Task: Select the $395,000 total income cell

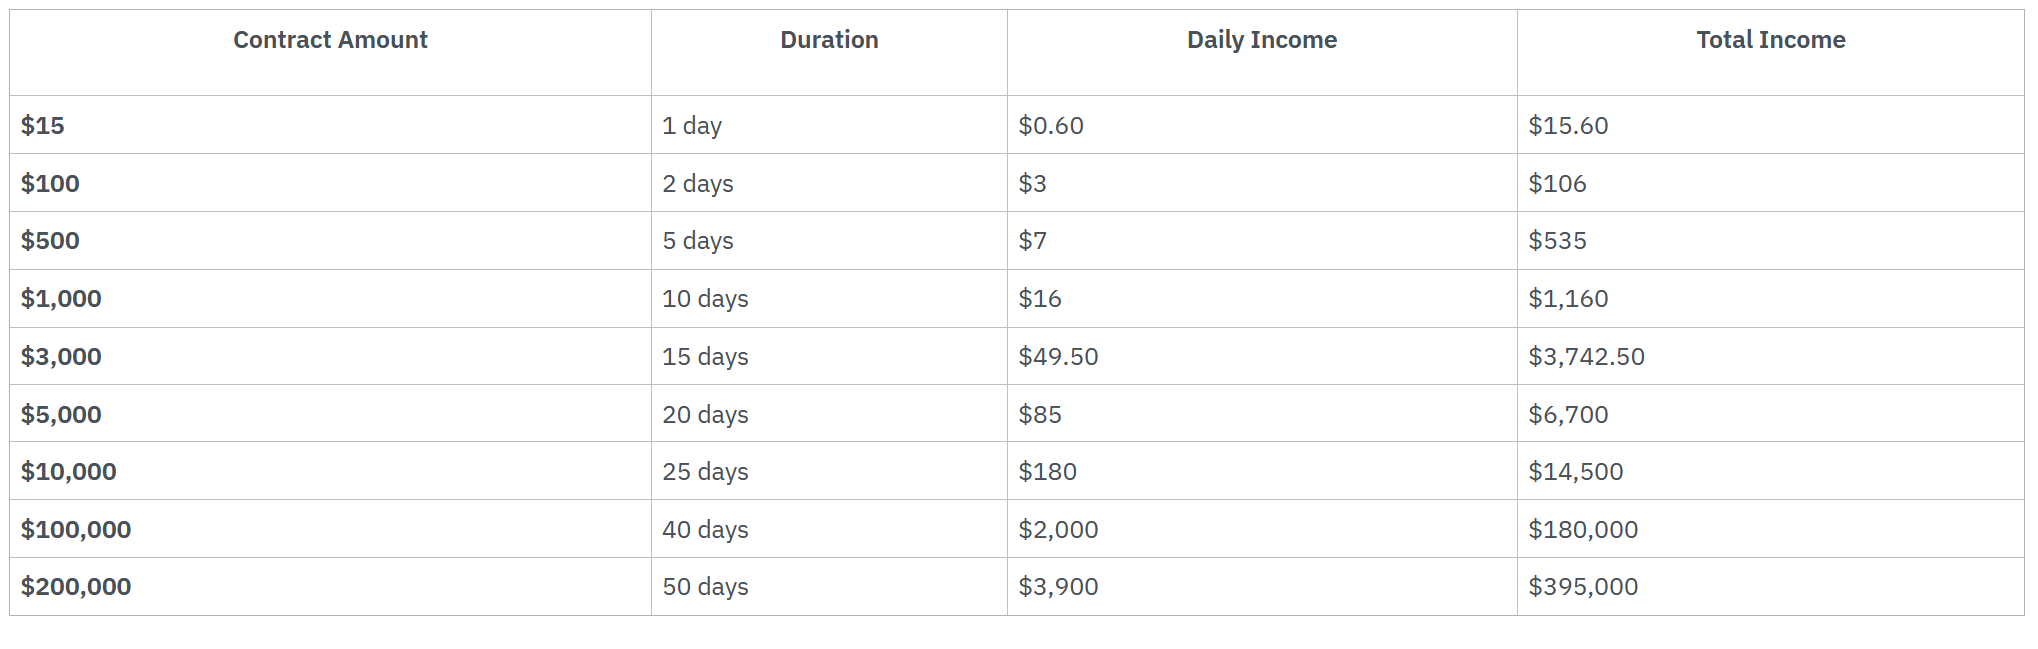Action: tap(1583, 587)
